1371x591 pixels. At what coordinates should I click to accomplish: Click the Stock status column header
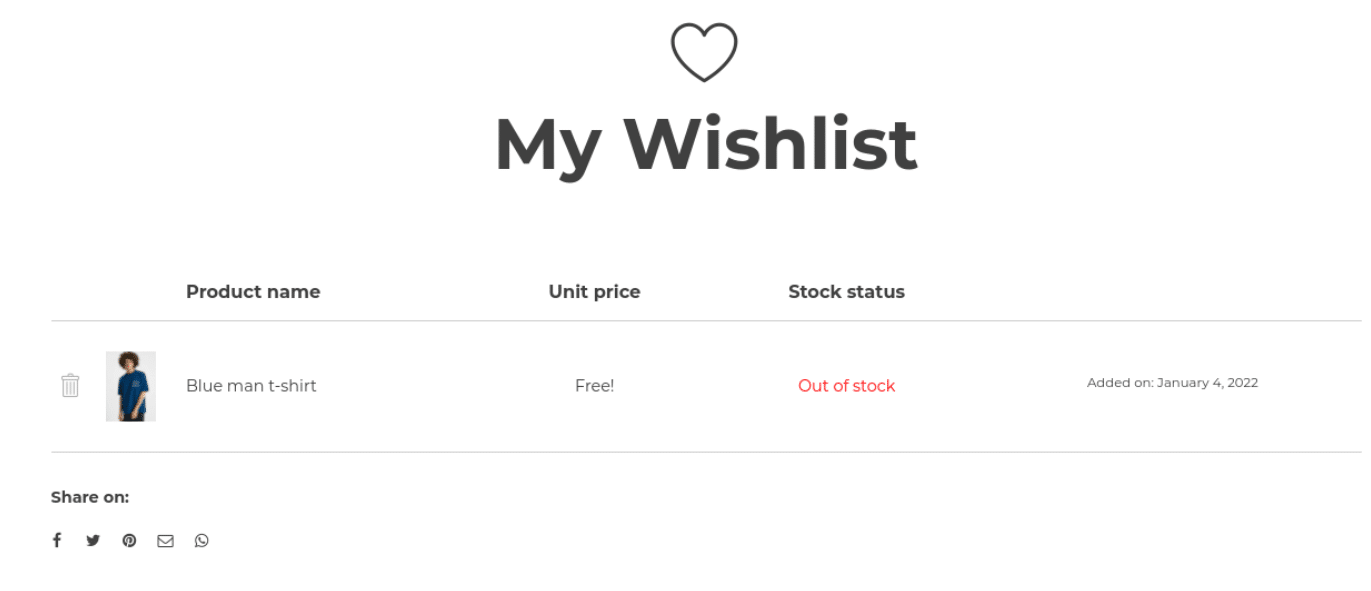(846, 291)
